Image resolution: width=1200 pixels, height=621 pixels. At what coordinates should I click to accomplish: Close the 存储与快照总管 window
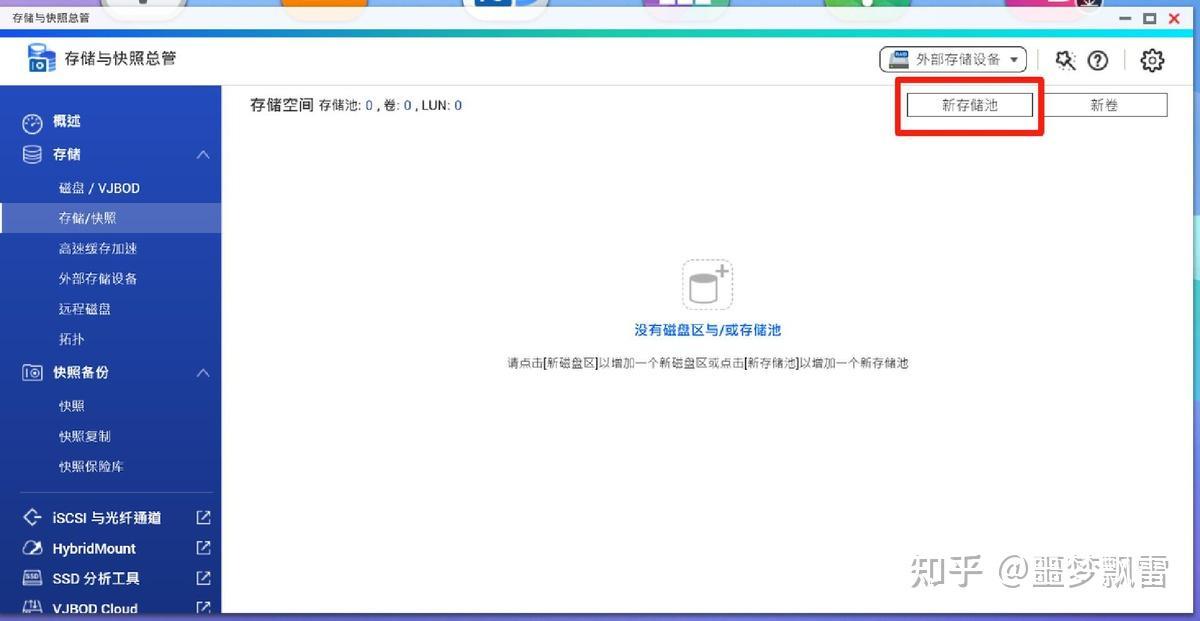click(x=1174, y=18)
